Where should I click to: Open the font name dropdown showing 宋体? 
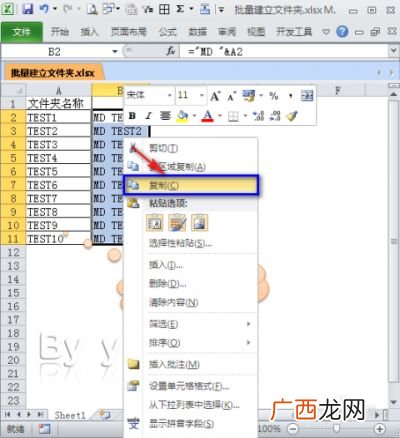pos(170,96)
